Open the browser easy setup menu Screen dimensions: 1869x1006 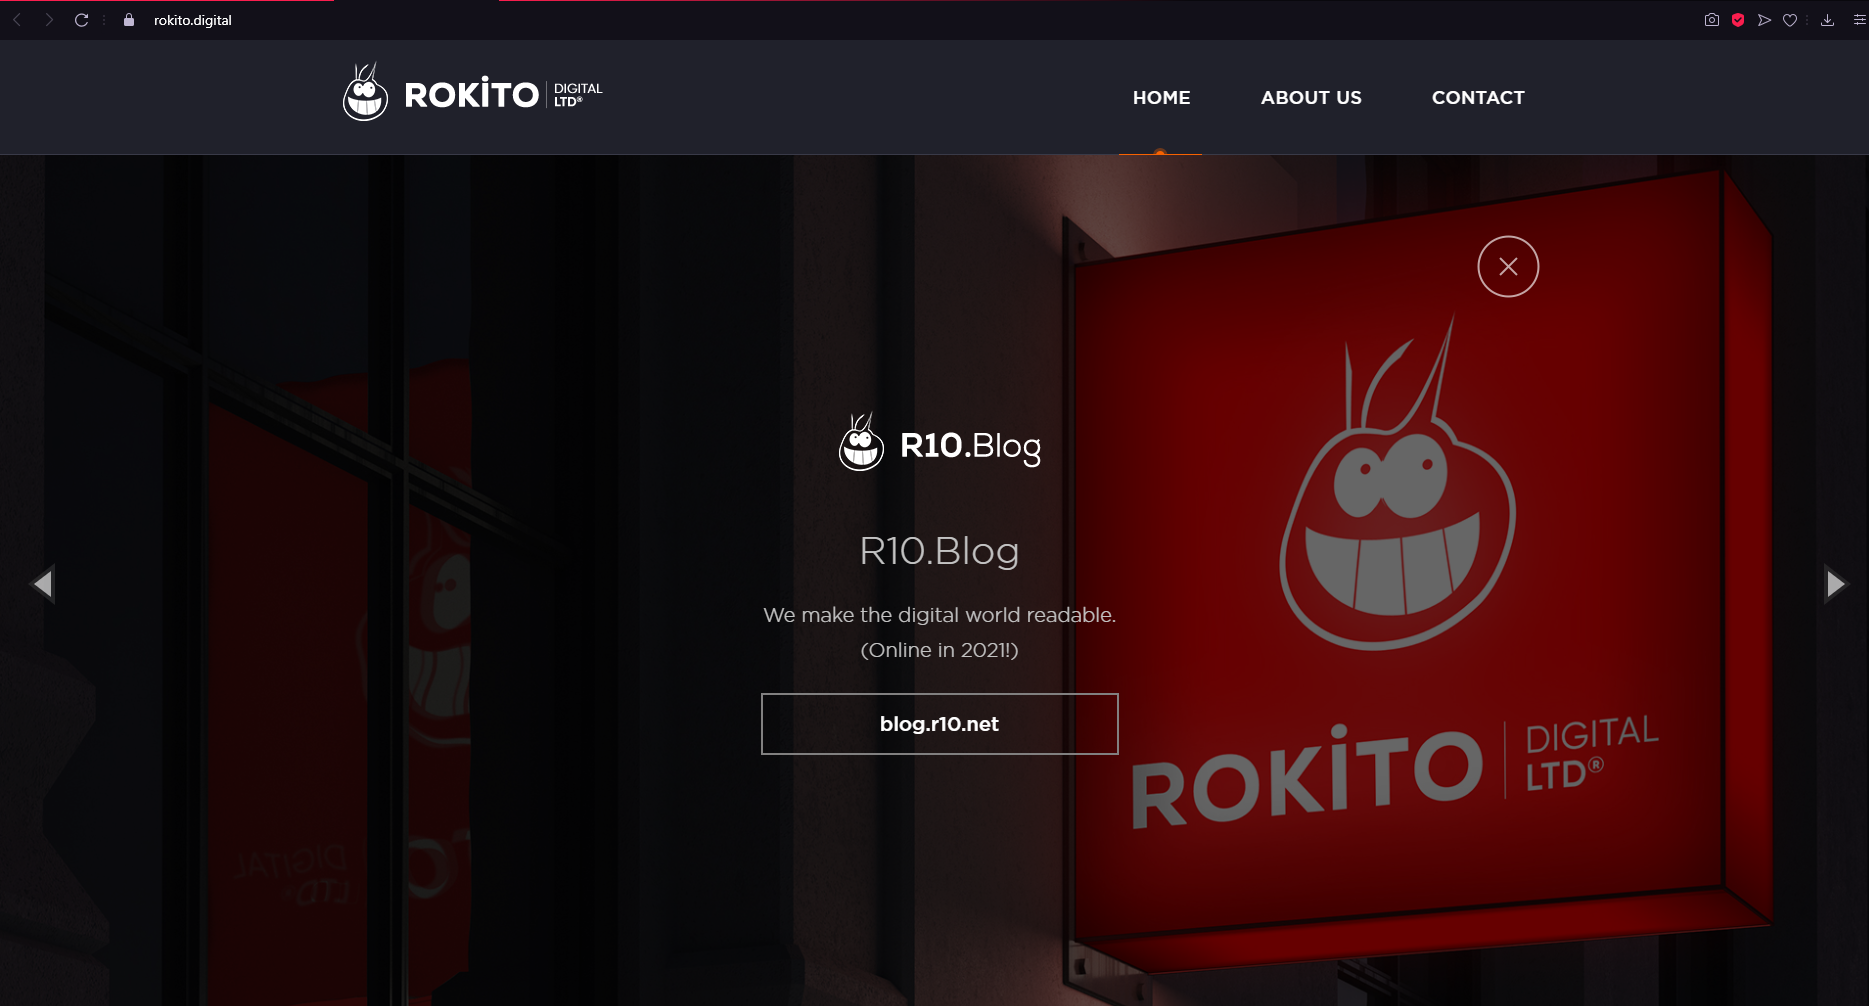[1859, 20]
